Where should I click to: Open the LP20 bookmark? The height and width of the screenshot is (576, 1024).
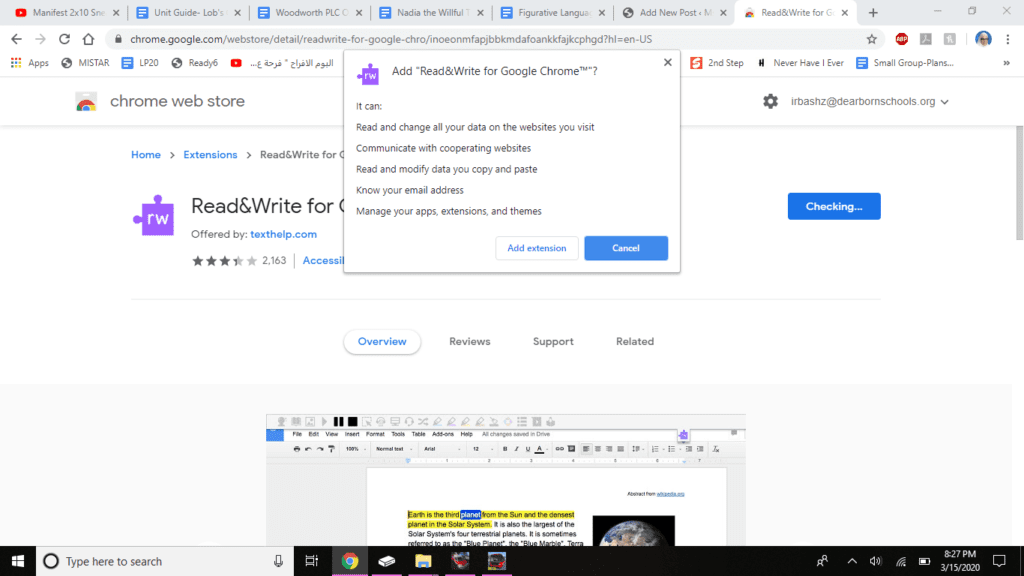(140, 63)
